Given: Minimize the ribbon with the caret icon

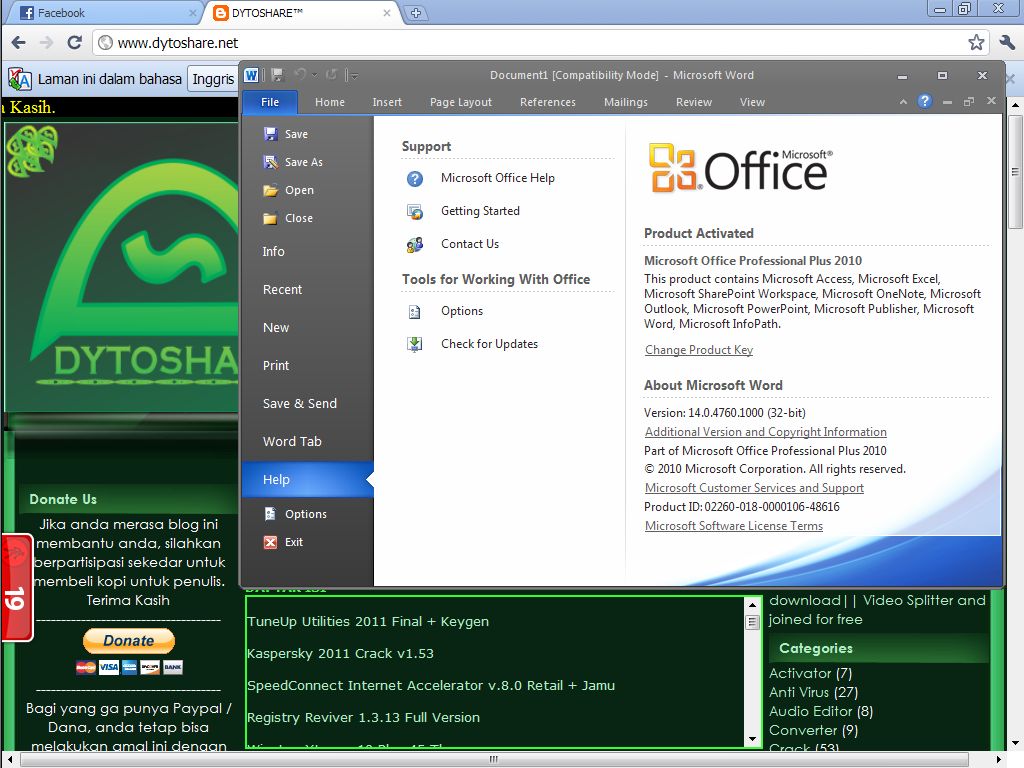Looking at the screenshot, I should tap(903, 102).
